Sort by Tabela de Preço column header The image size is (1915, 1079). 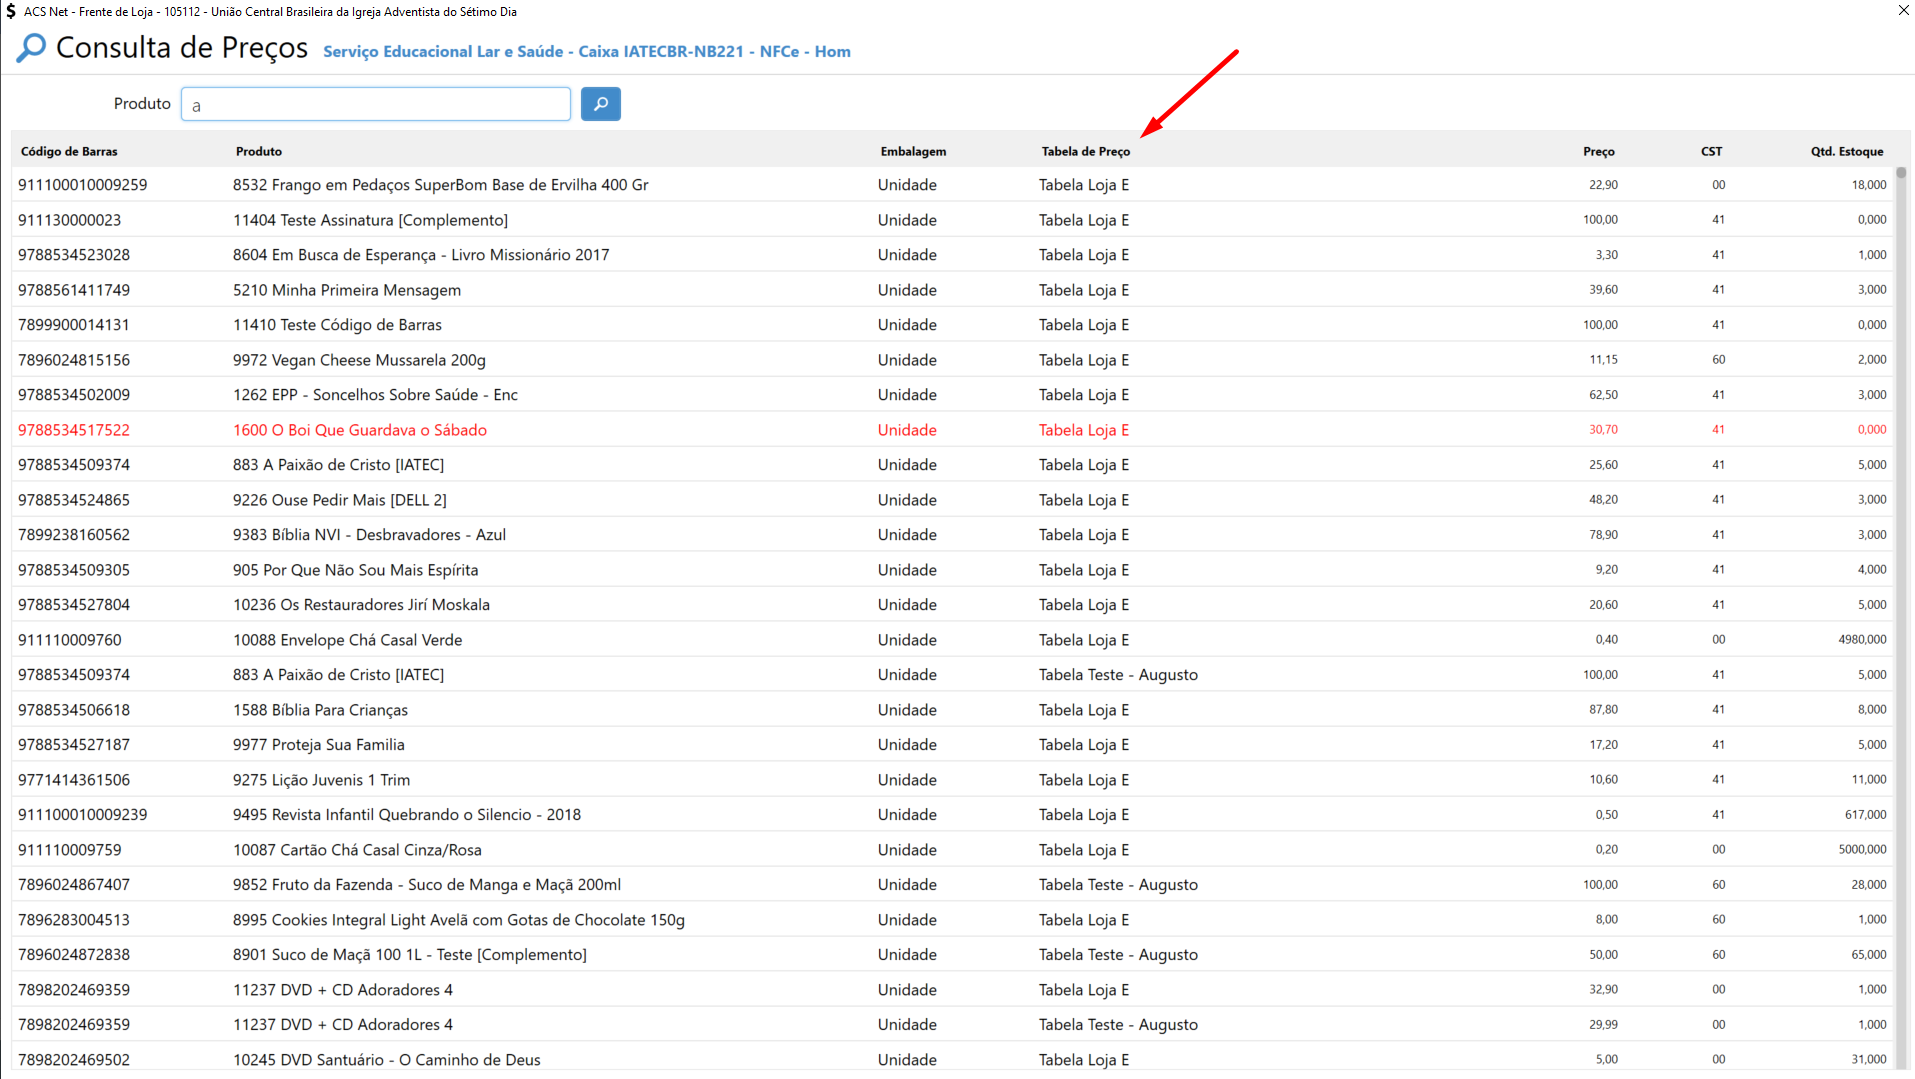[1086, 151]
